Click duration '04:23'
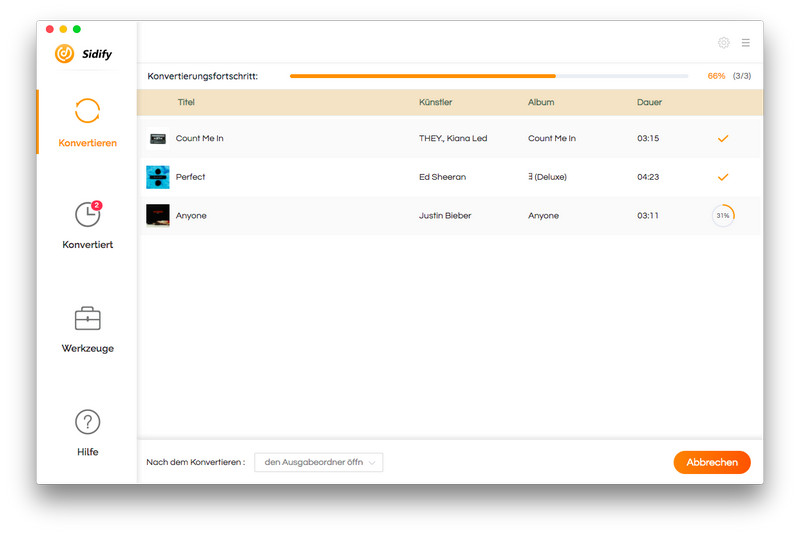Viewport: 800px width, 536px height. (648, 177)
